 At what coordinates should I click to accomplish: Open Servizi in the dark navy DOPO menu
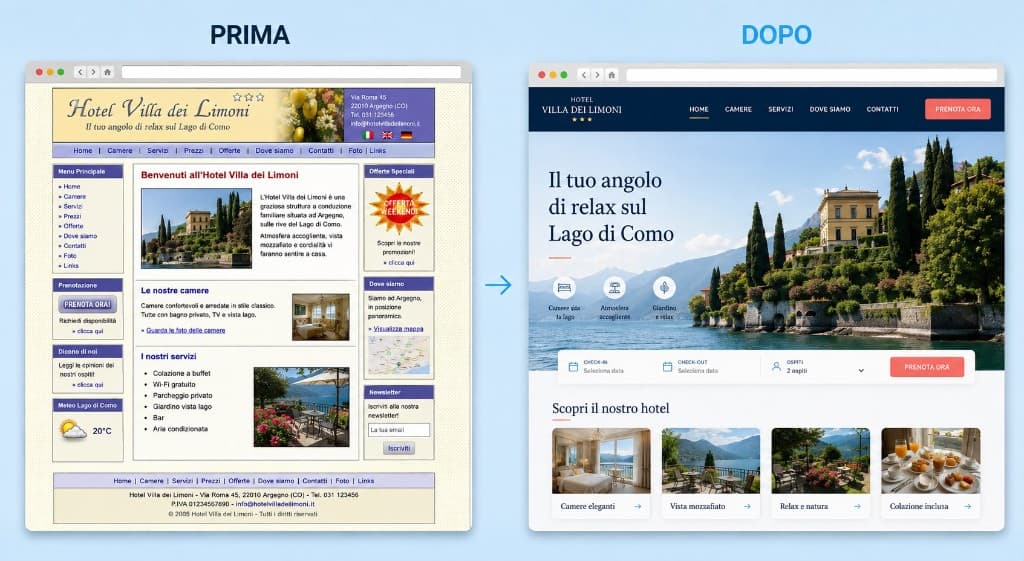click(x=780, y=109)
